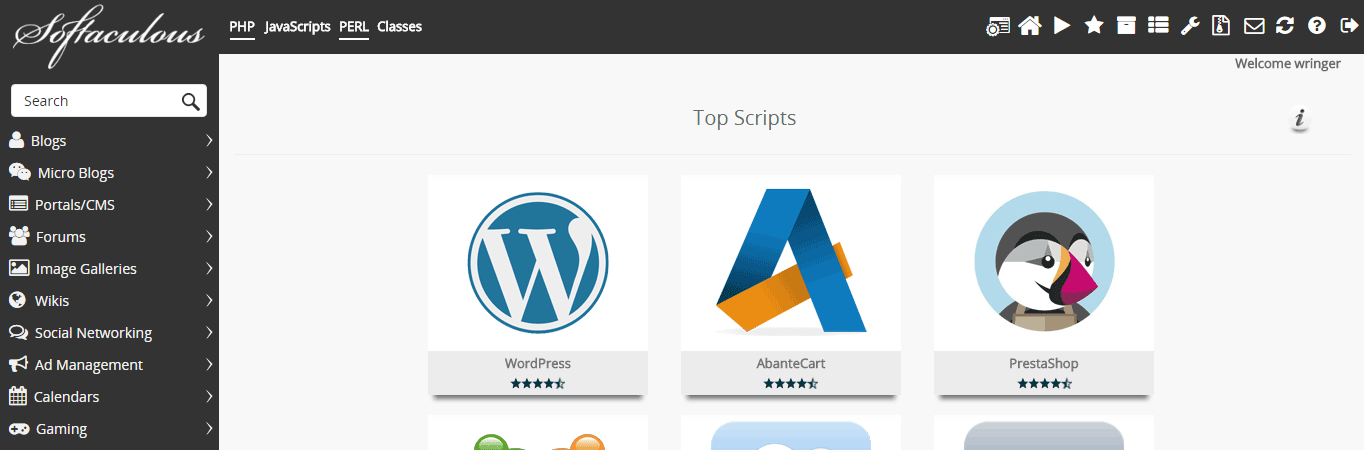Expand Forums category chevron
Viewport: 1364px width, 450px height.
click(210, 236)
